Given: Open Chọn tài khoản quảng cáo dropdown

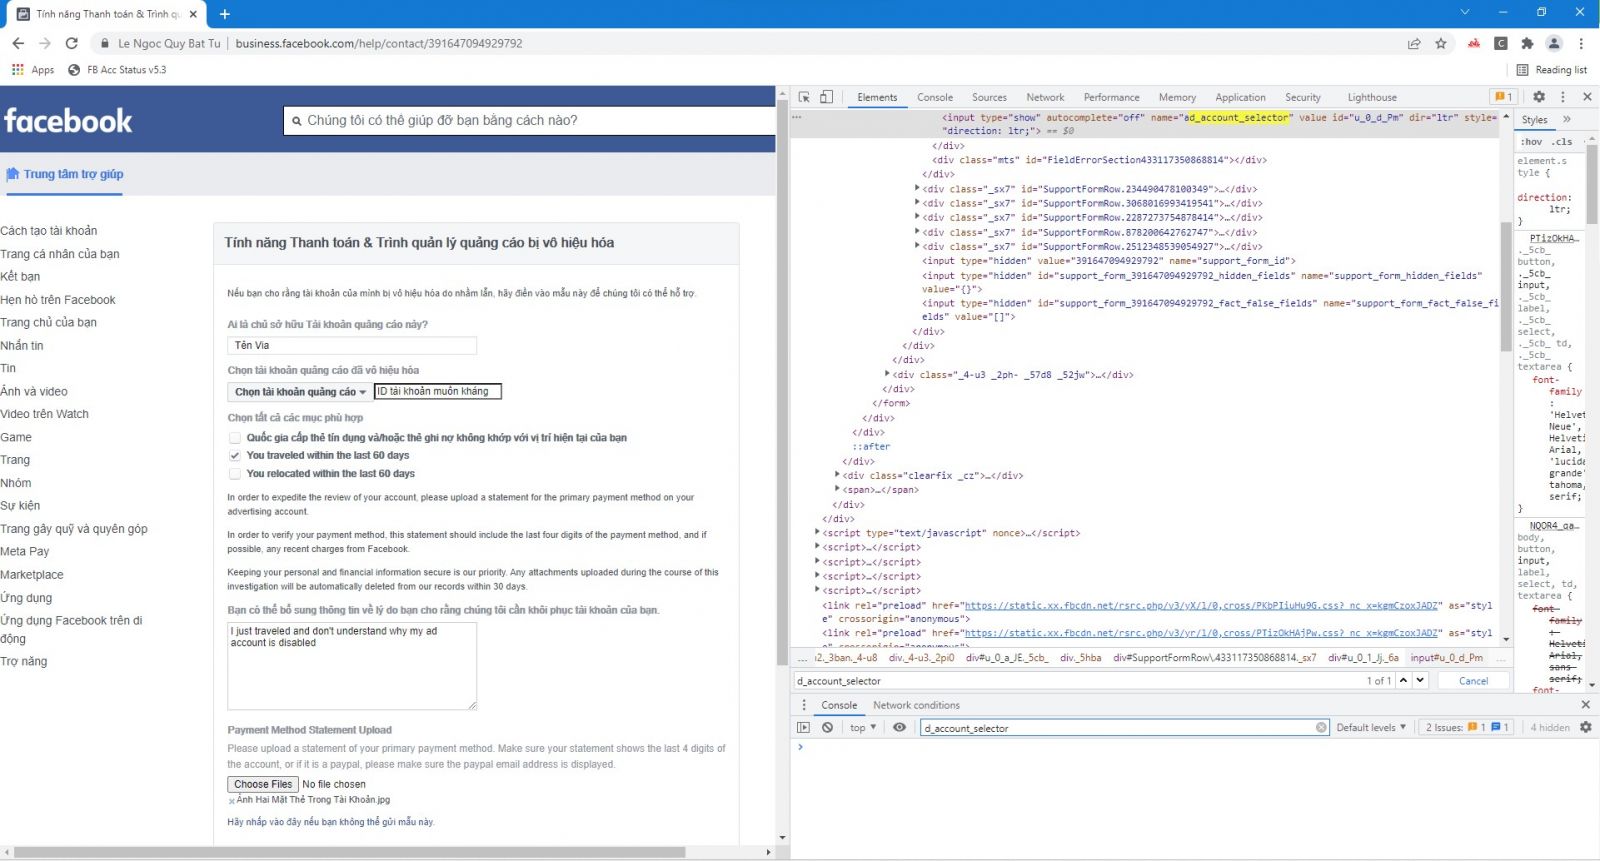Looking at the screenshot, I should pyautogui.click(x=300, y=392).
